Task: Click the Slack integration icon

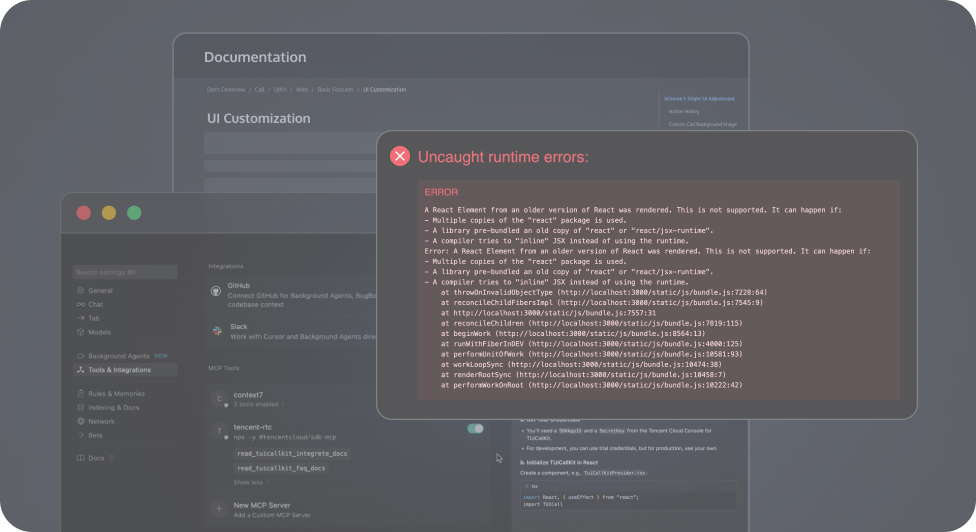Action: point(215,330)
